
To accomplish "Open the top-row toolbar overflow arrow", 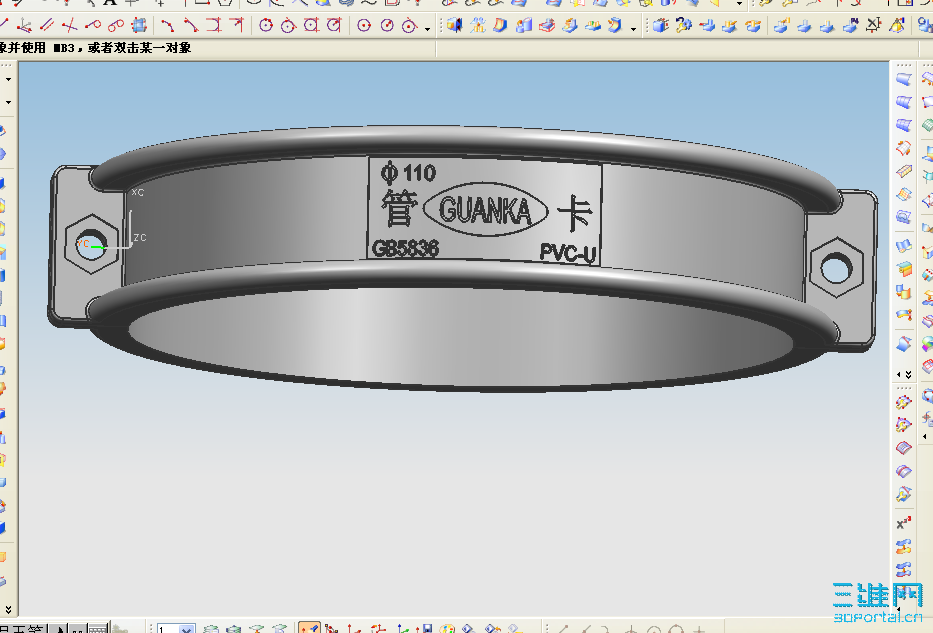I will point(740,4).
